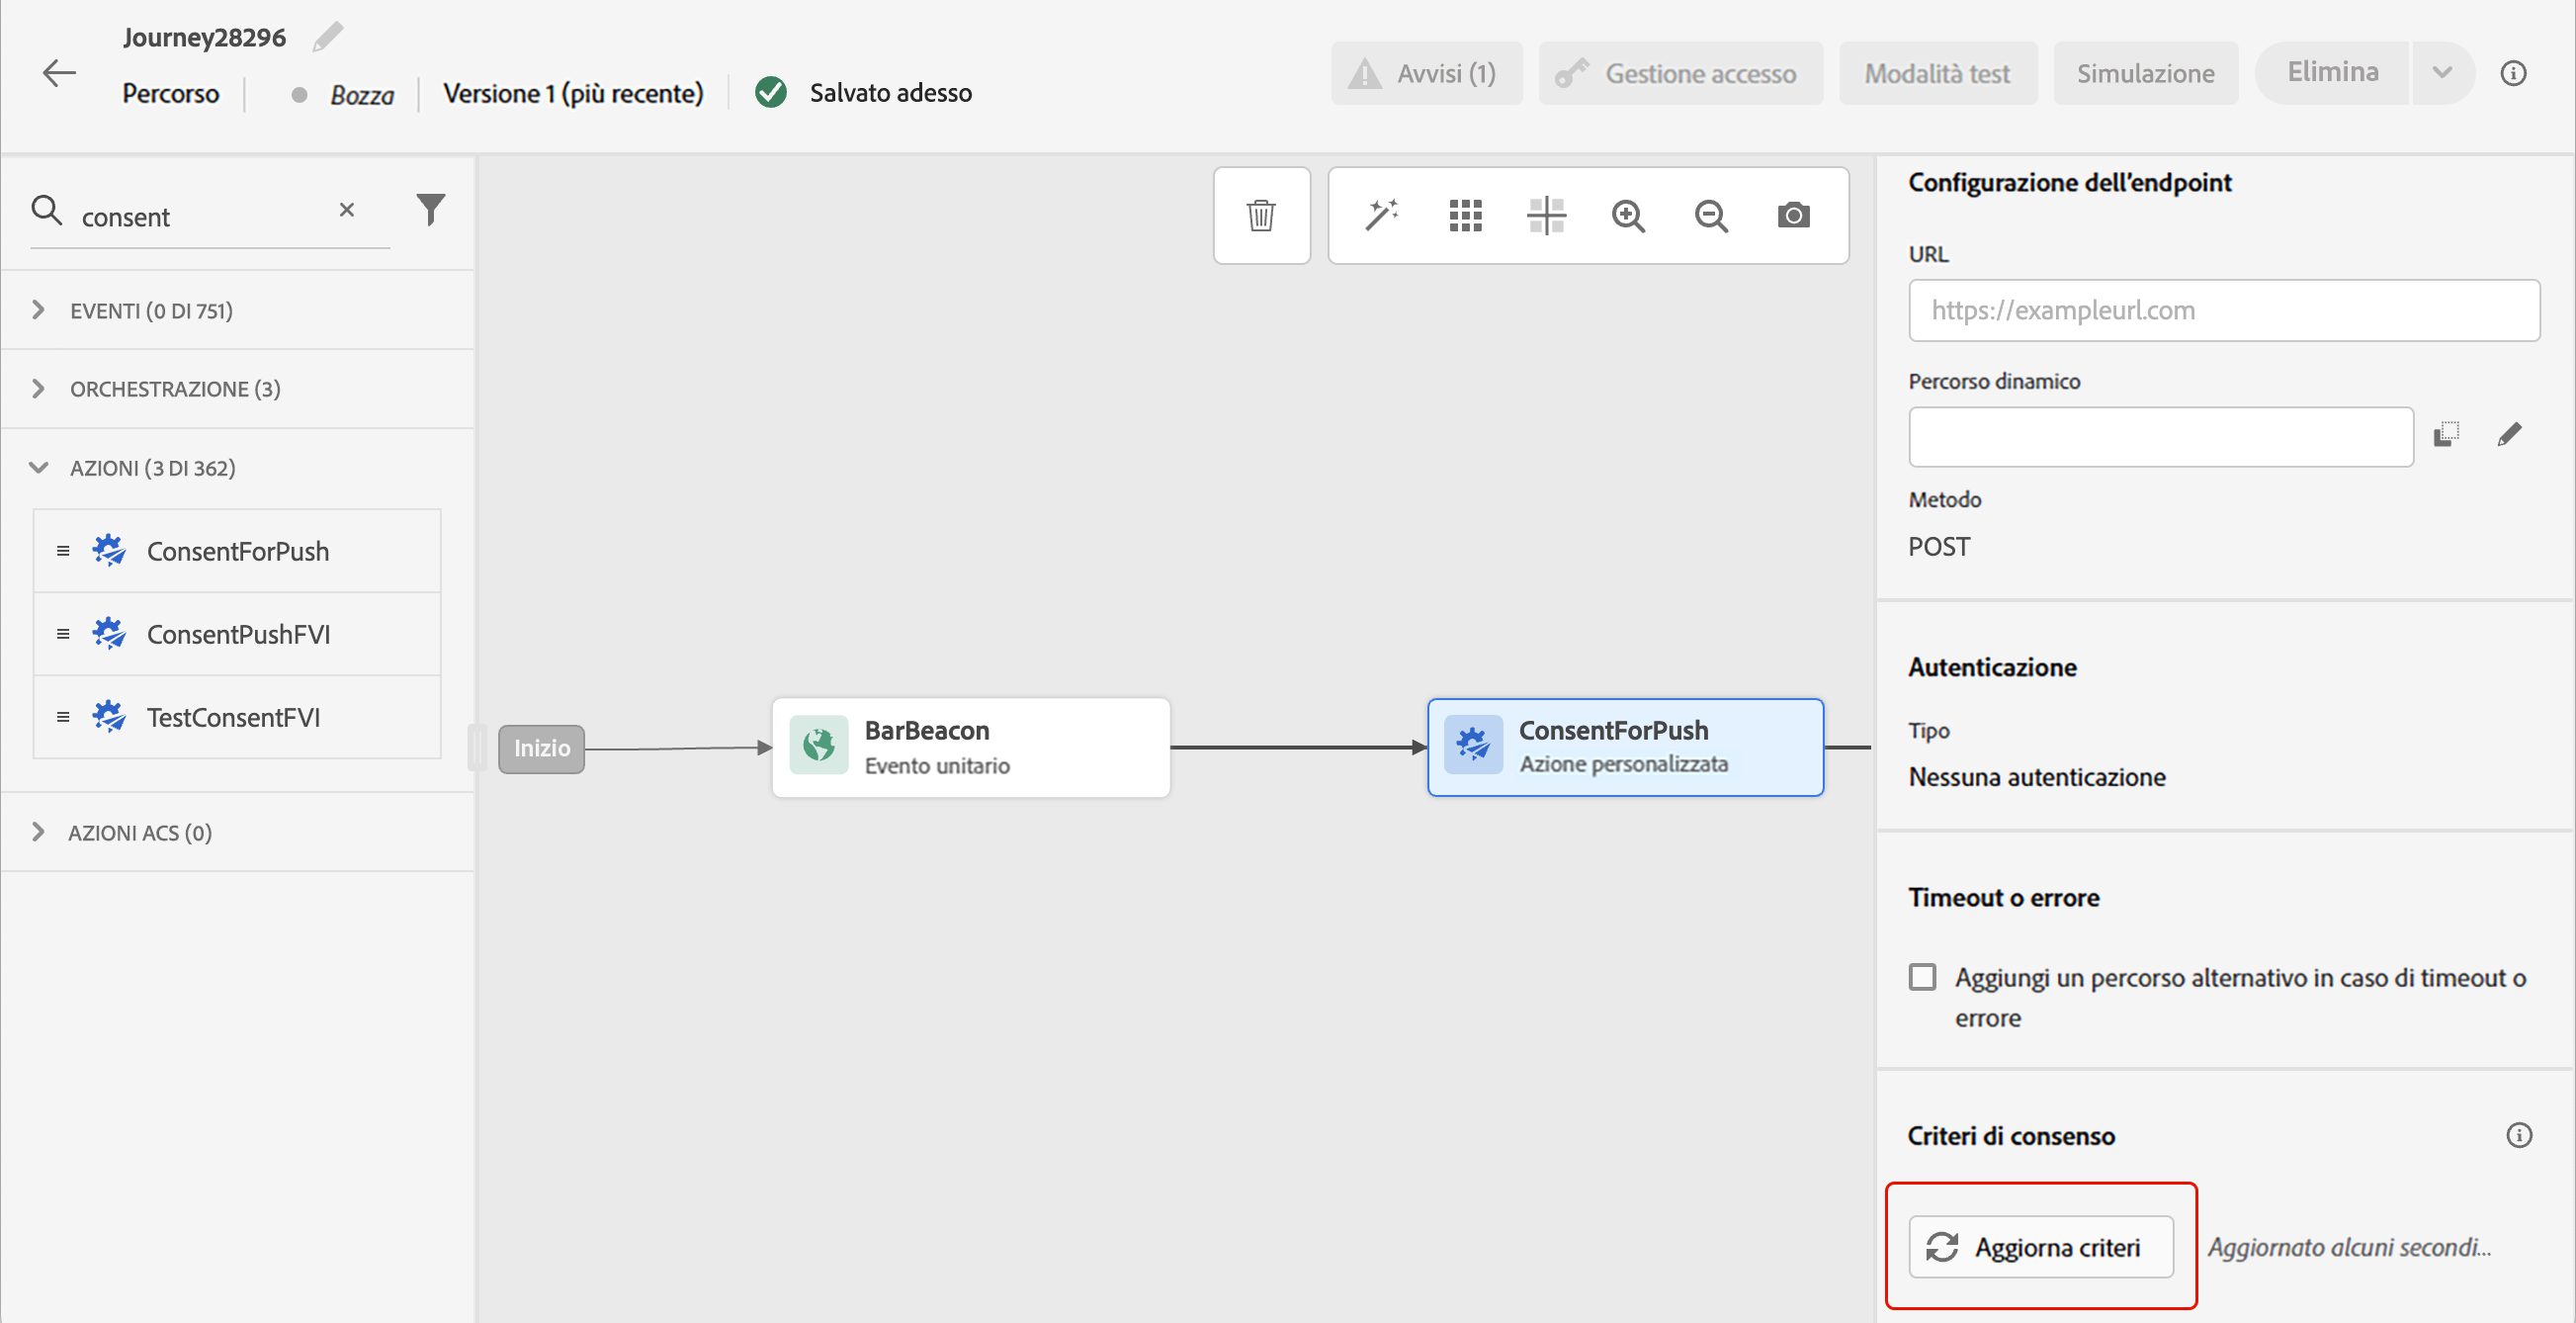The width and height of the screenshot is (2576, 1323).
Task: Click the edit pencil beside Percorso dinamico
Action: pyautogui.click(x=2509, y=434)
